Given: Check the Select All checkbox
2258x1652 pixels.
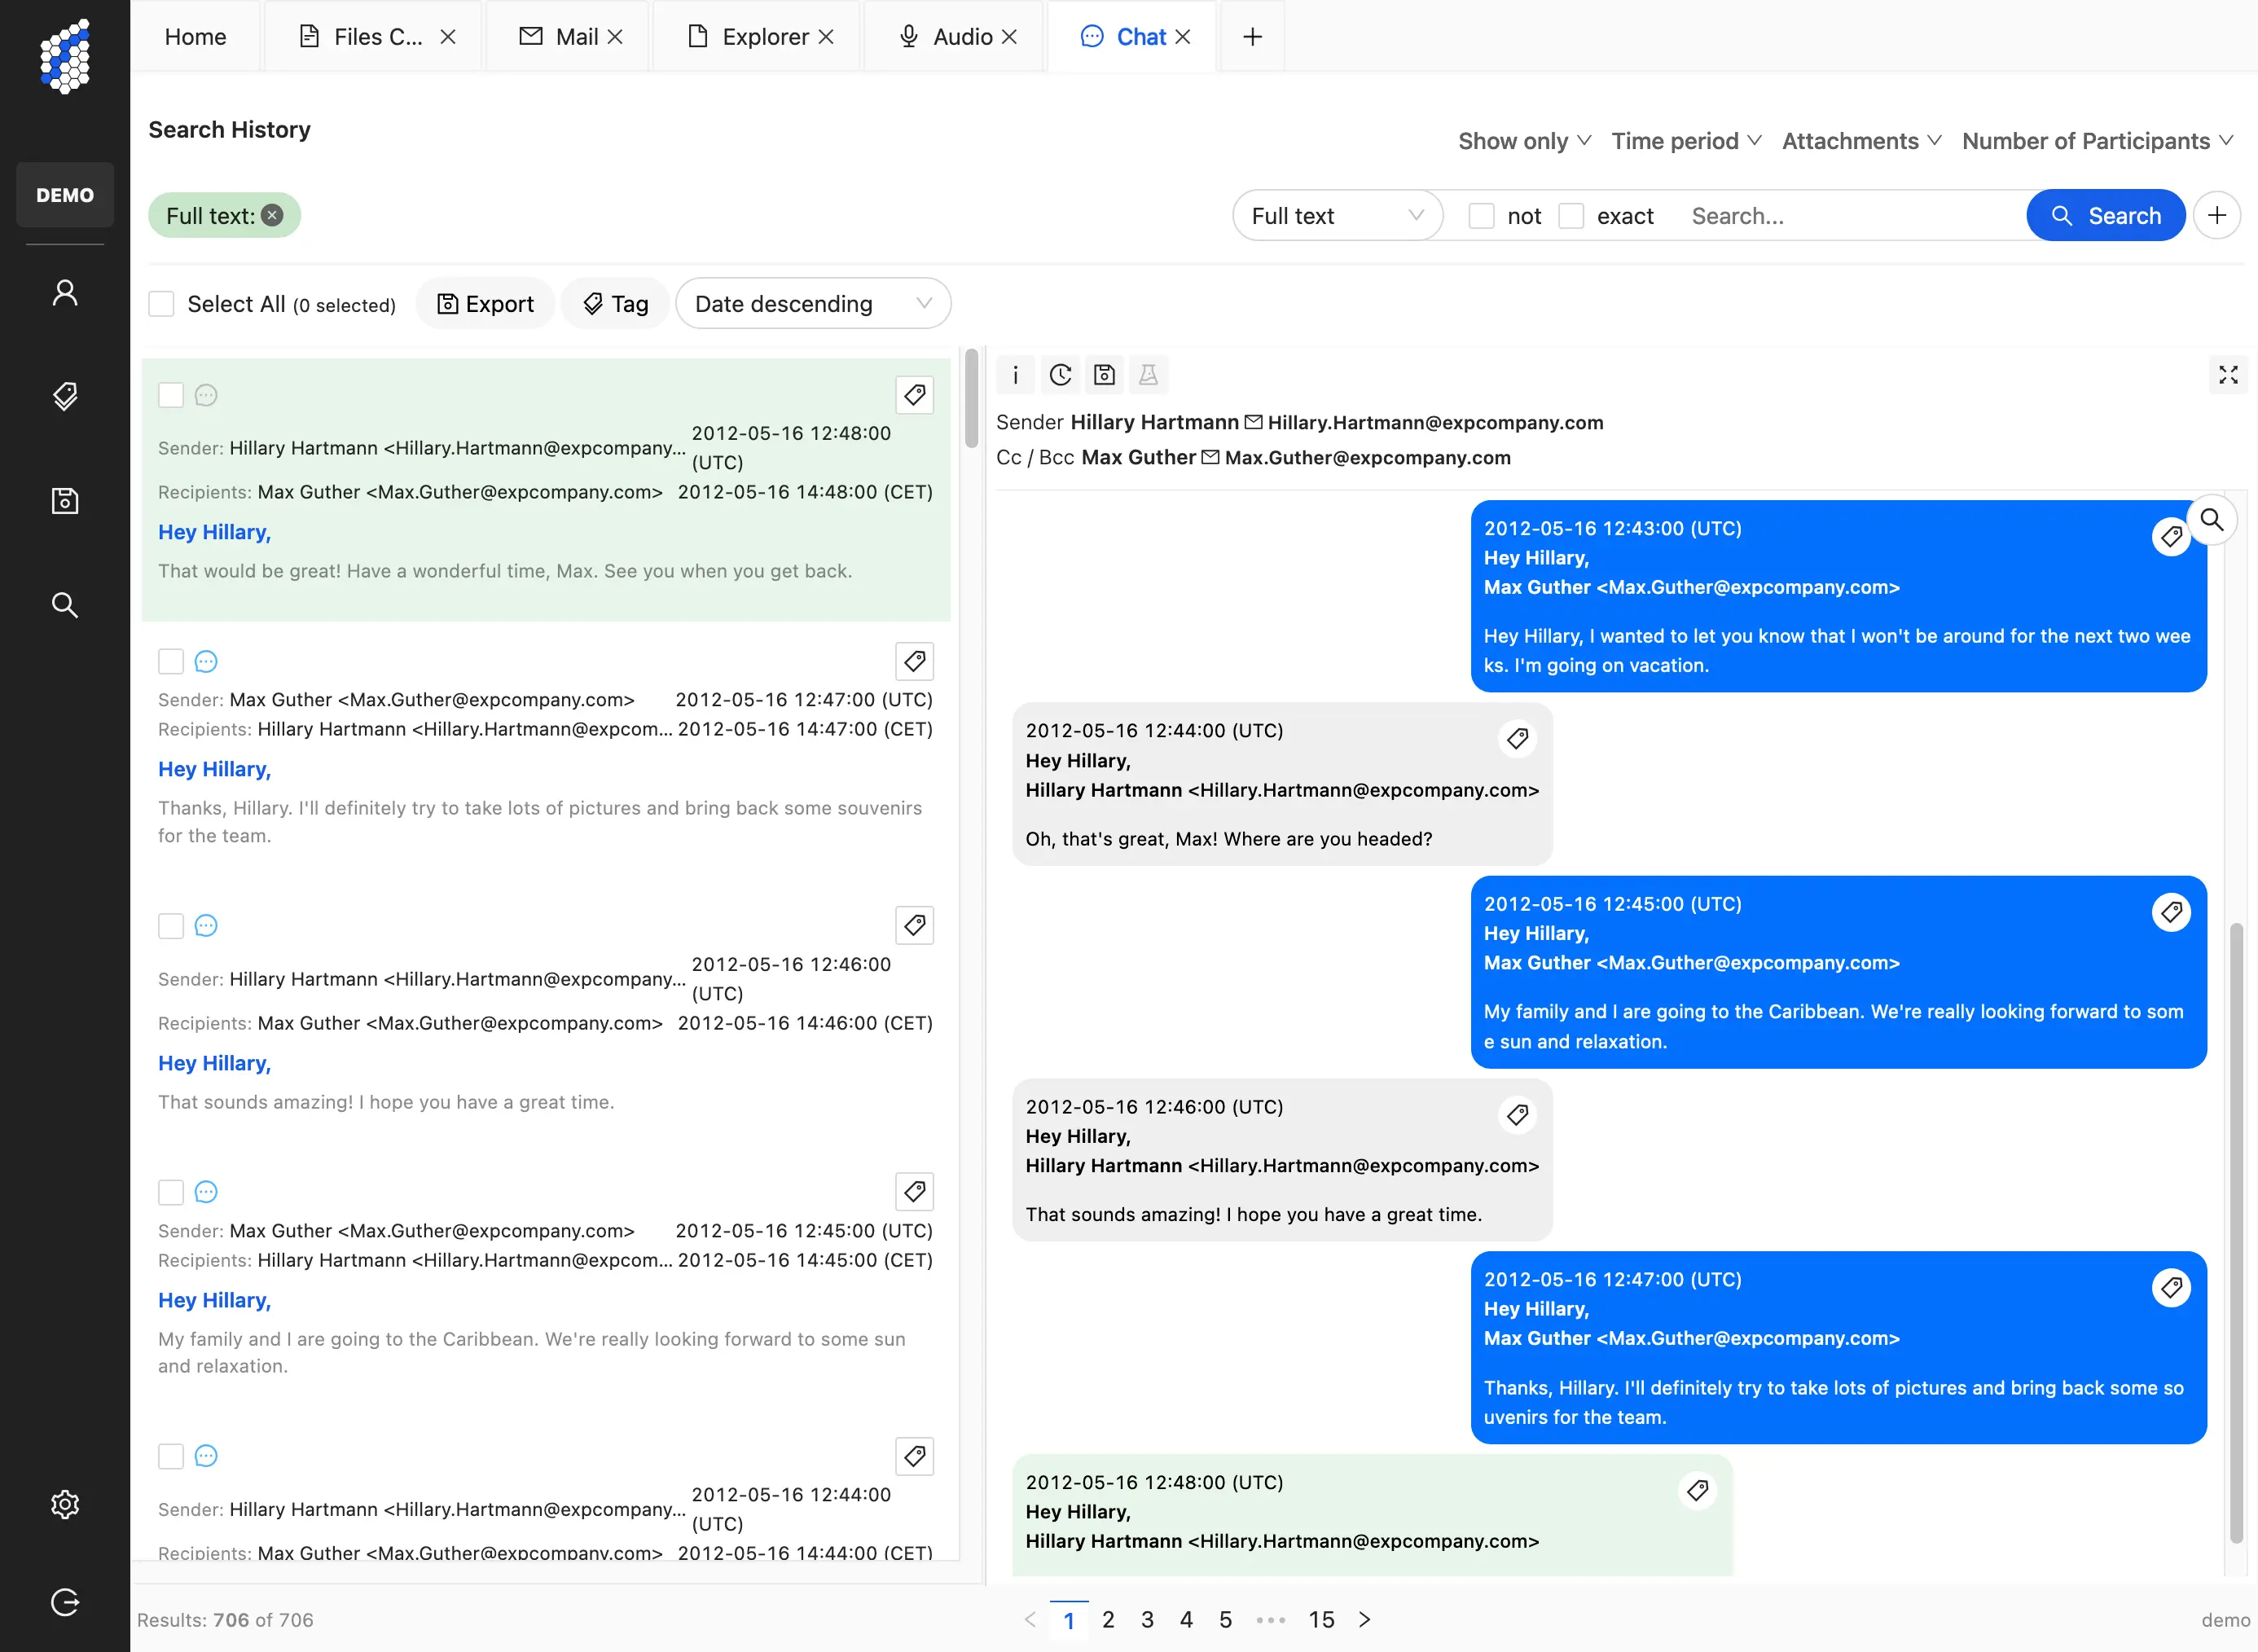Looking at the screenshot, I should 162,304.
